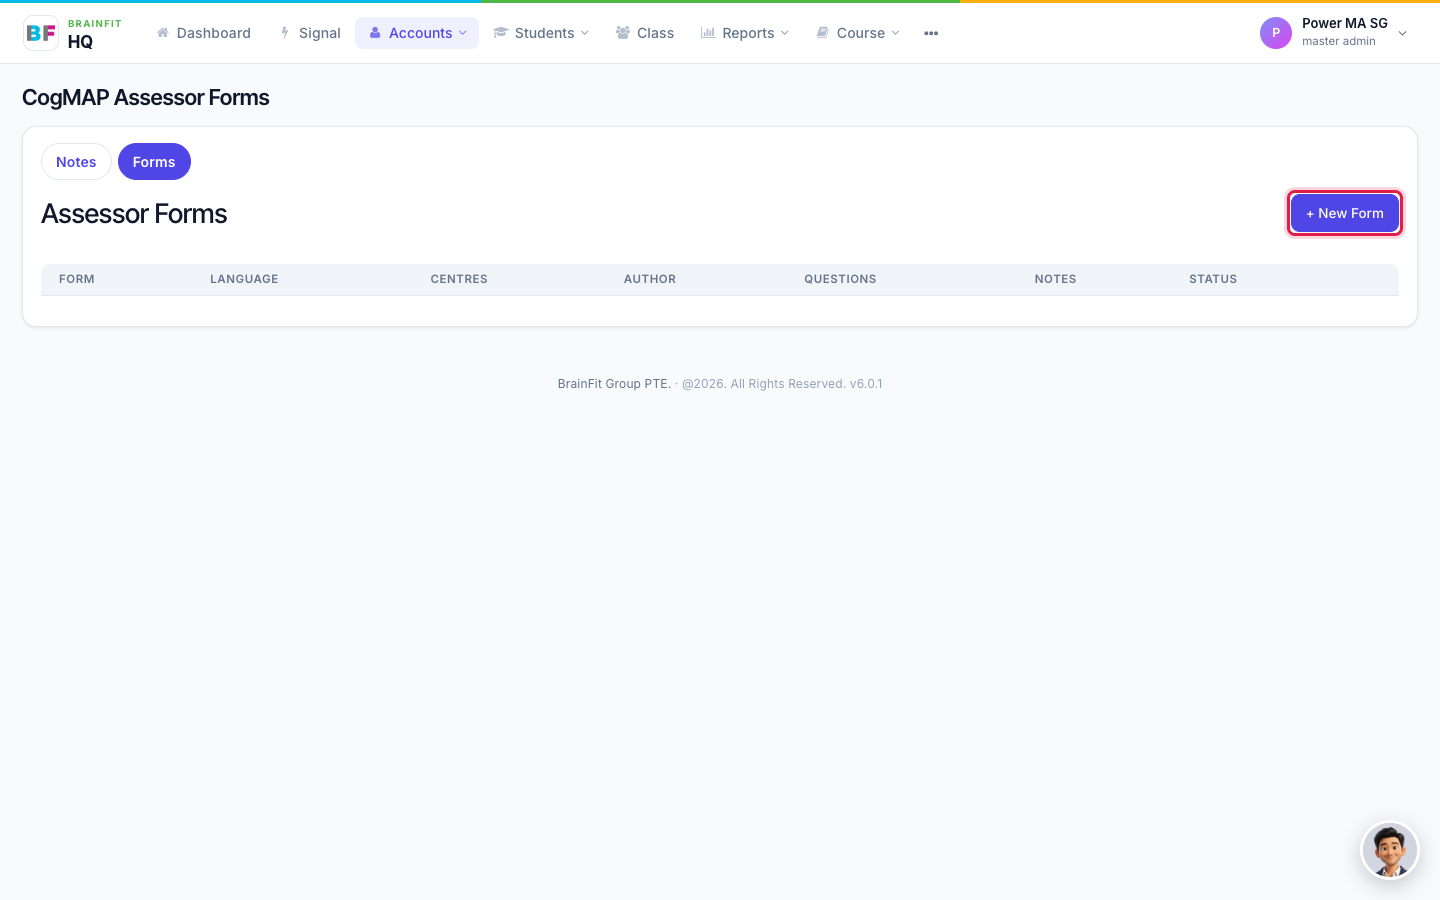Click the Students graduation cap icon
Screen dimensions: 1440x900
tap(501, 33)
